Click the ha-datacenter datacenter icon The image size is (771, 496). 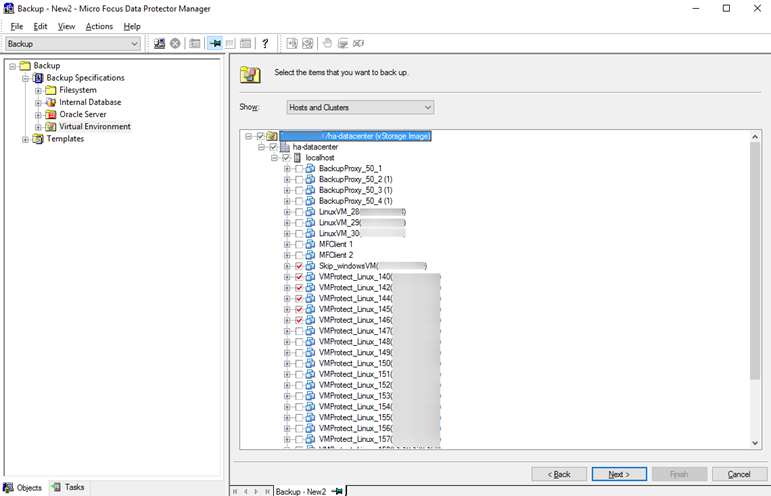point(284,147)
